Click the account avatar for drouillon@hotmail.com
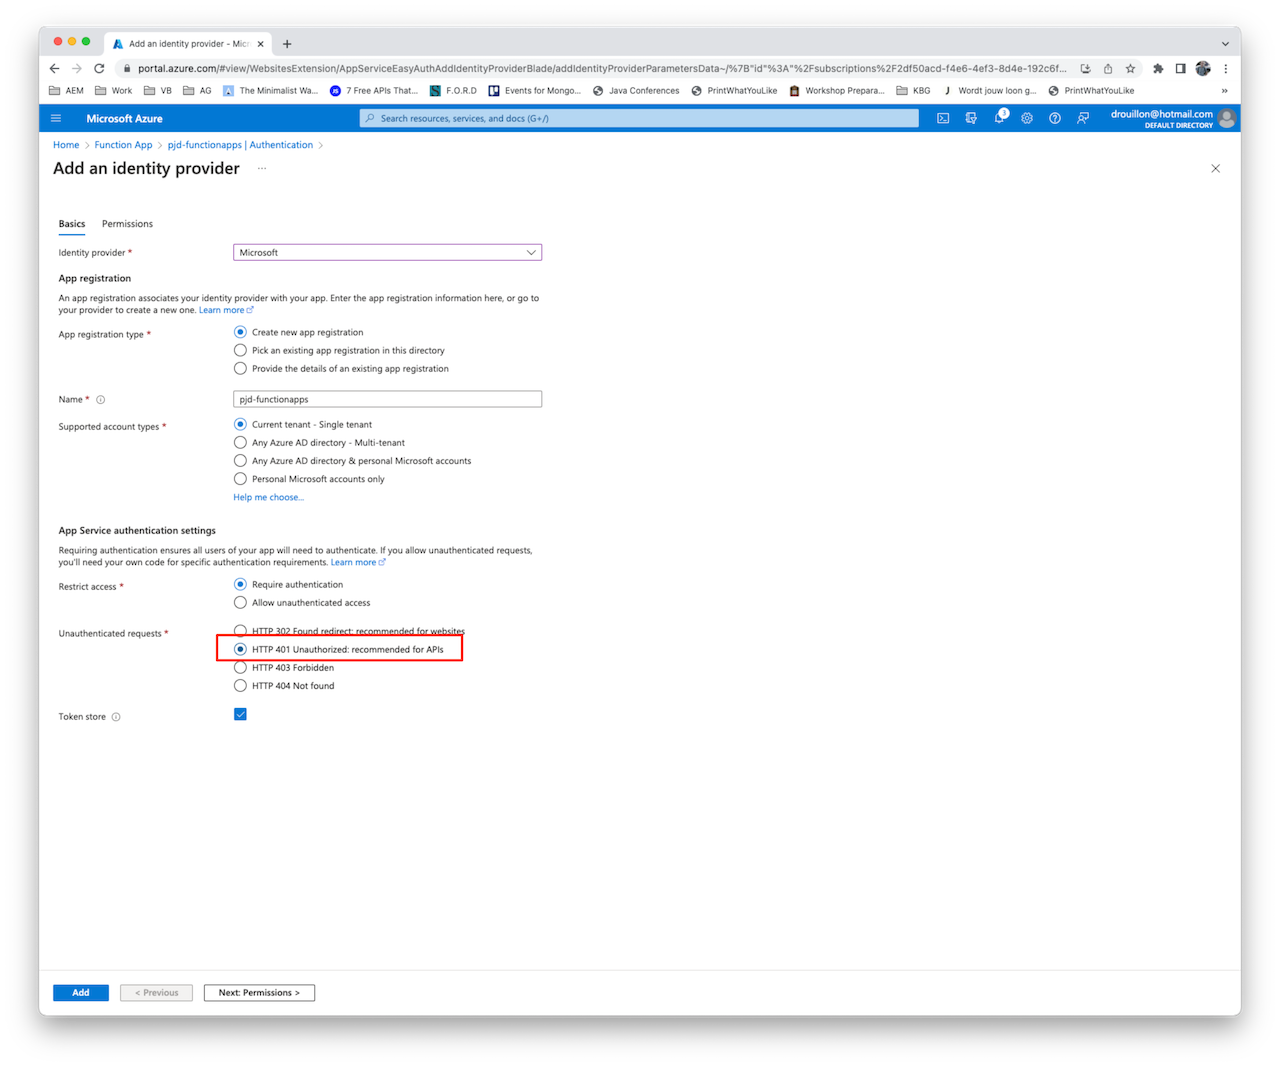This screenshot has height=1067, width=1280. click(1227, 118)
